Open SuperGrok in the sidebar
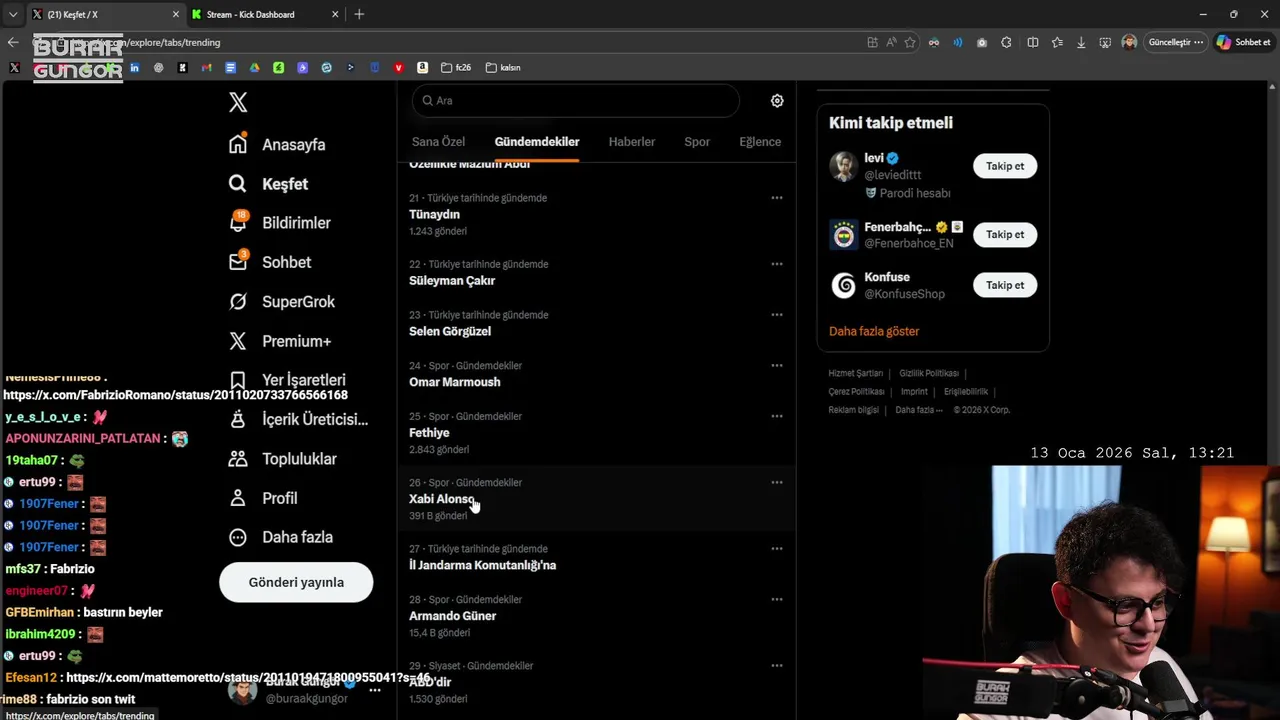Screen dimensions: 1280x720 tap(282, 301)
